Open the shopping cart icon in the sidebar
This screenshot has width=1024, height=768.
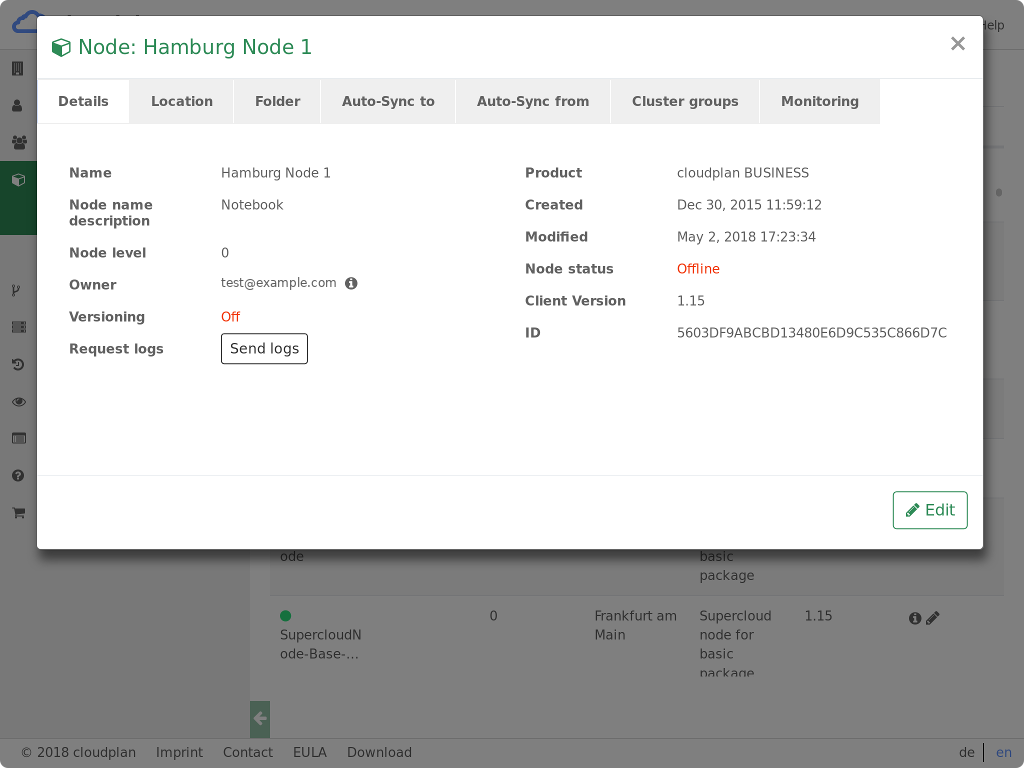(18, 513)
